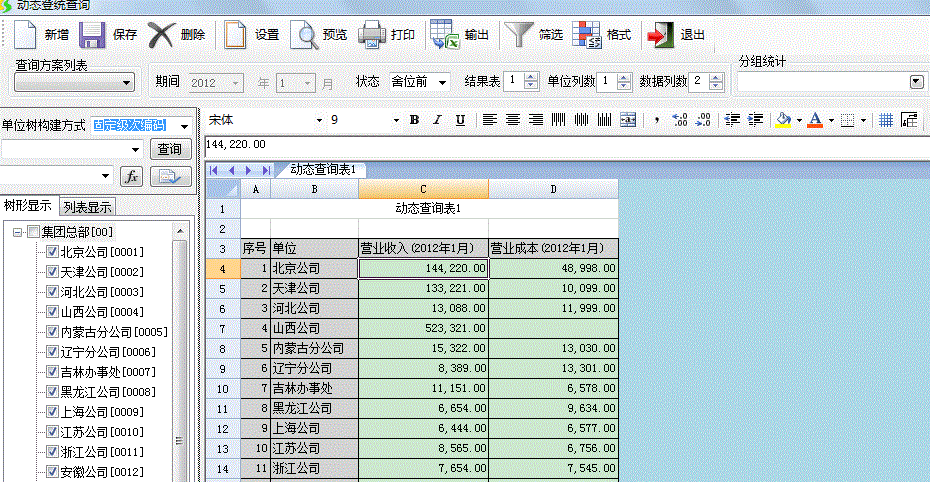
Task: Uncheck 天津公司[0002] checkbox
Action: (52, 272)
